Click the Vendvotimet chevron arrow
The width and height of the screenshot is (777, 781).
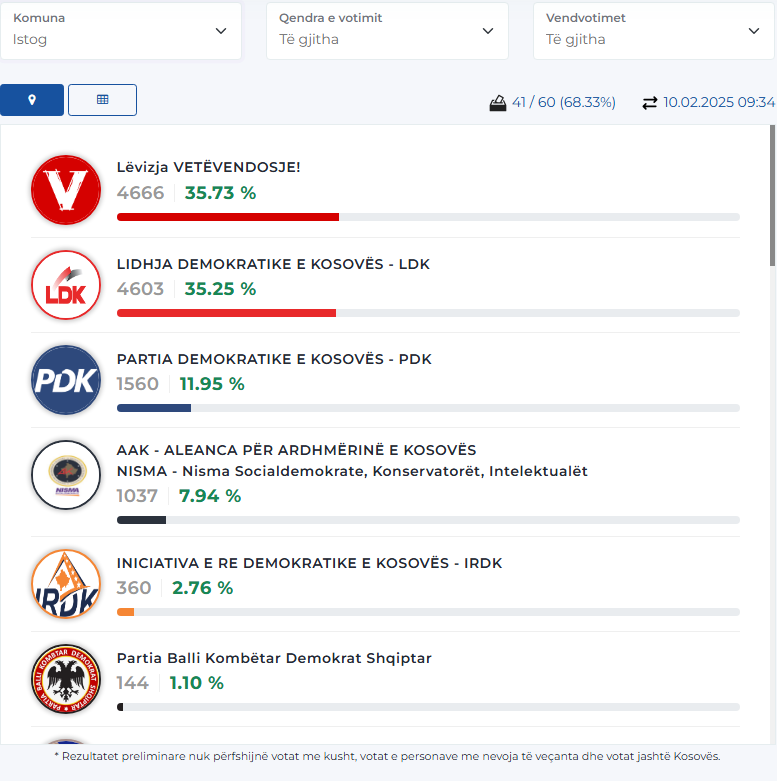(x=754, y=31)
